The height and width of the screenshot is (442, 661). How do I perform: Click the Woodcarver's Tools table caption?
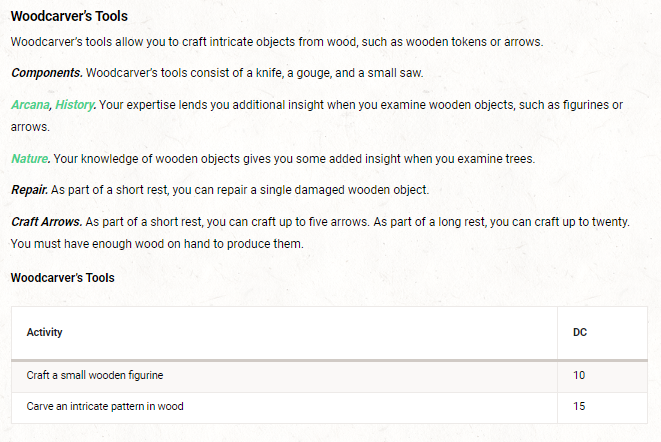62,277
